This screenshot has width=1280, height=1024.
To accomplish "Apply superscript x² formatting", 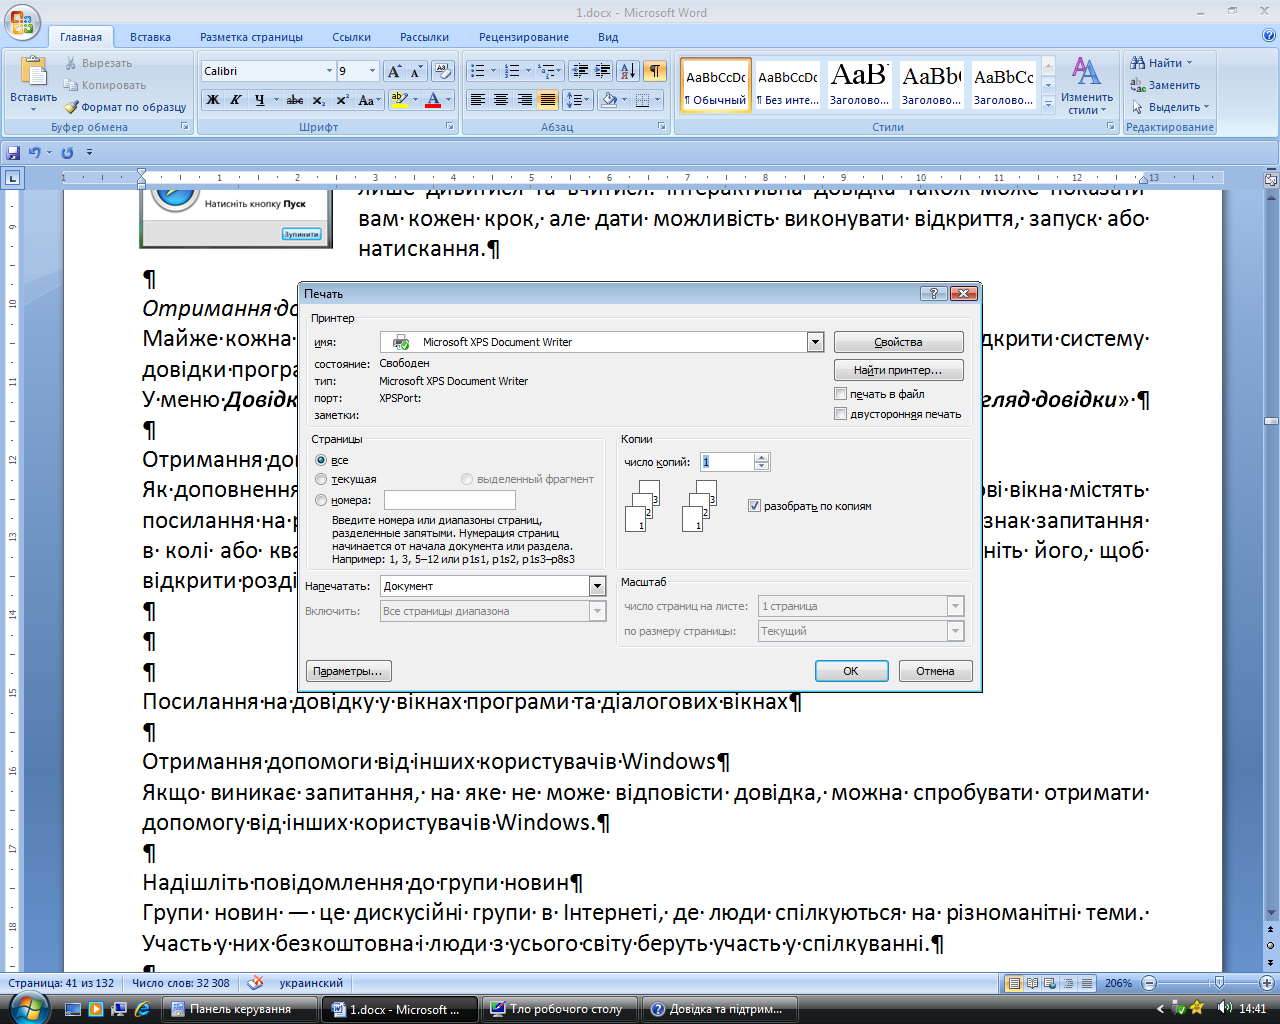I will 342,100.
